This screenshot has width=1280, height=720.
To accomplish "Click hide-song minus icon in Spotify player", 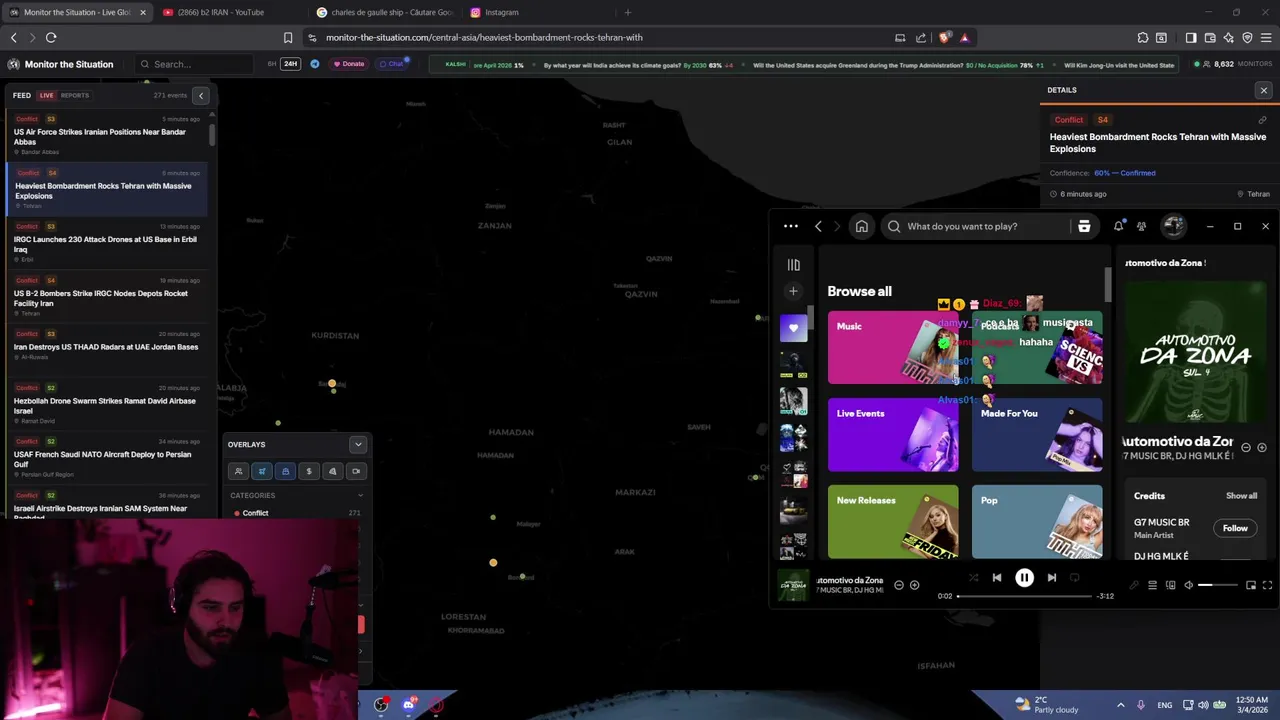I will tap(898, 585).
